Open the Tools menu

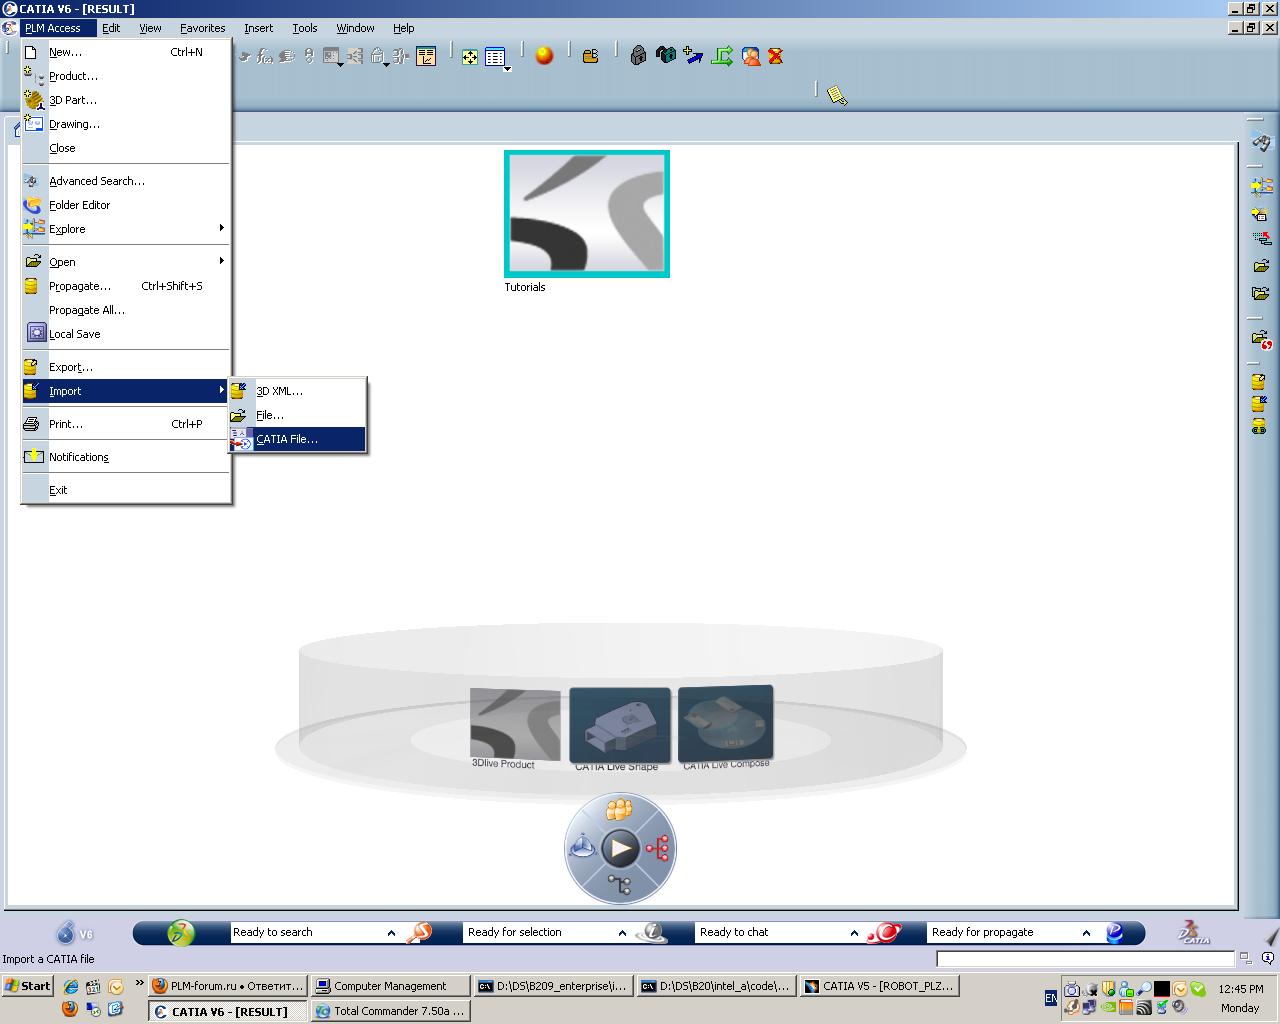[x=305, y=28]
